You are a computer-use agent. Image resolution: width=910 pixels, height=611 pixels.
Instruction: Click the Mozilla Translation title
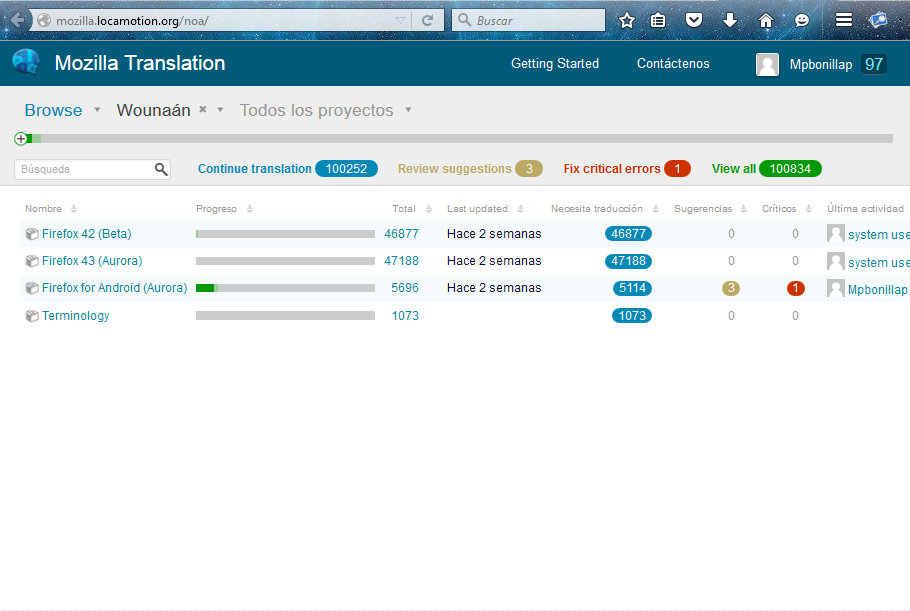click(x=140, y=63)
